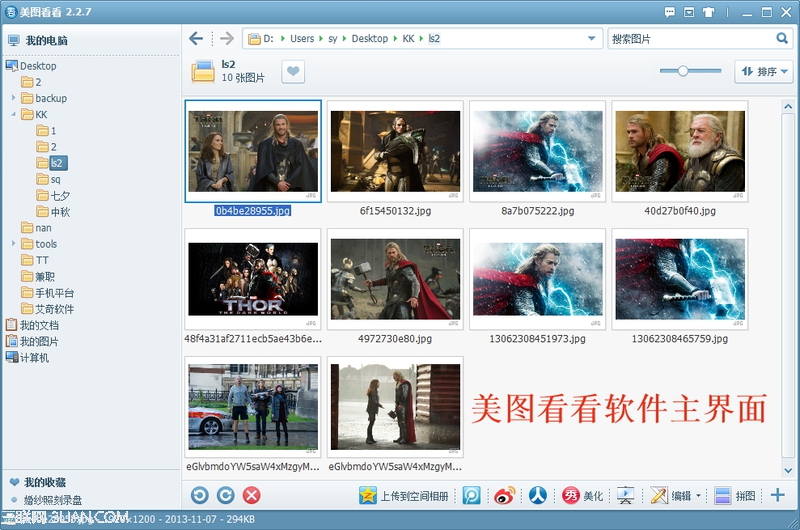Screen dimensions: 800x530
Task: Click the 我的收藏 favorites header
Action: (45, 482)
